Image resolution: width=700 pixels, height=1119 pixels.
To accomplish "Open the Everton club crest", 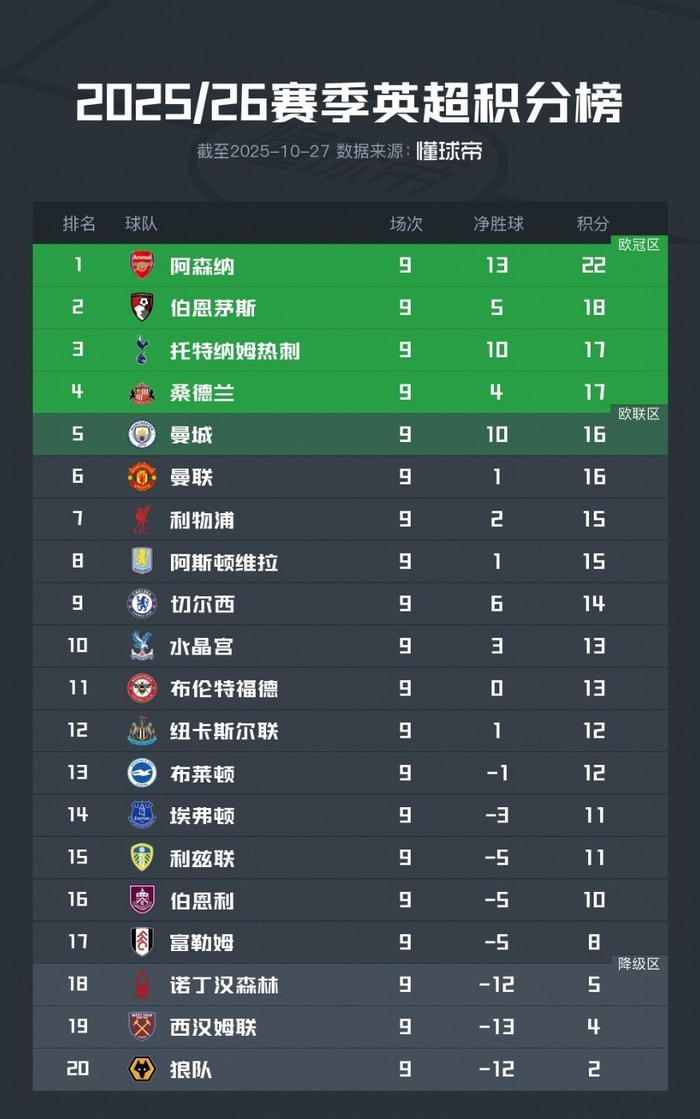I will pyautogui.click(x=142, y=815).
